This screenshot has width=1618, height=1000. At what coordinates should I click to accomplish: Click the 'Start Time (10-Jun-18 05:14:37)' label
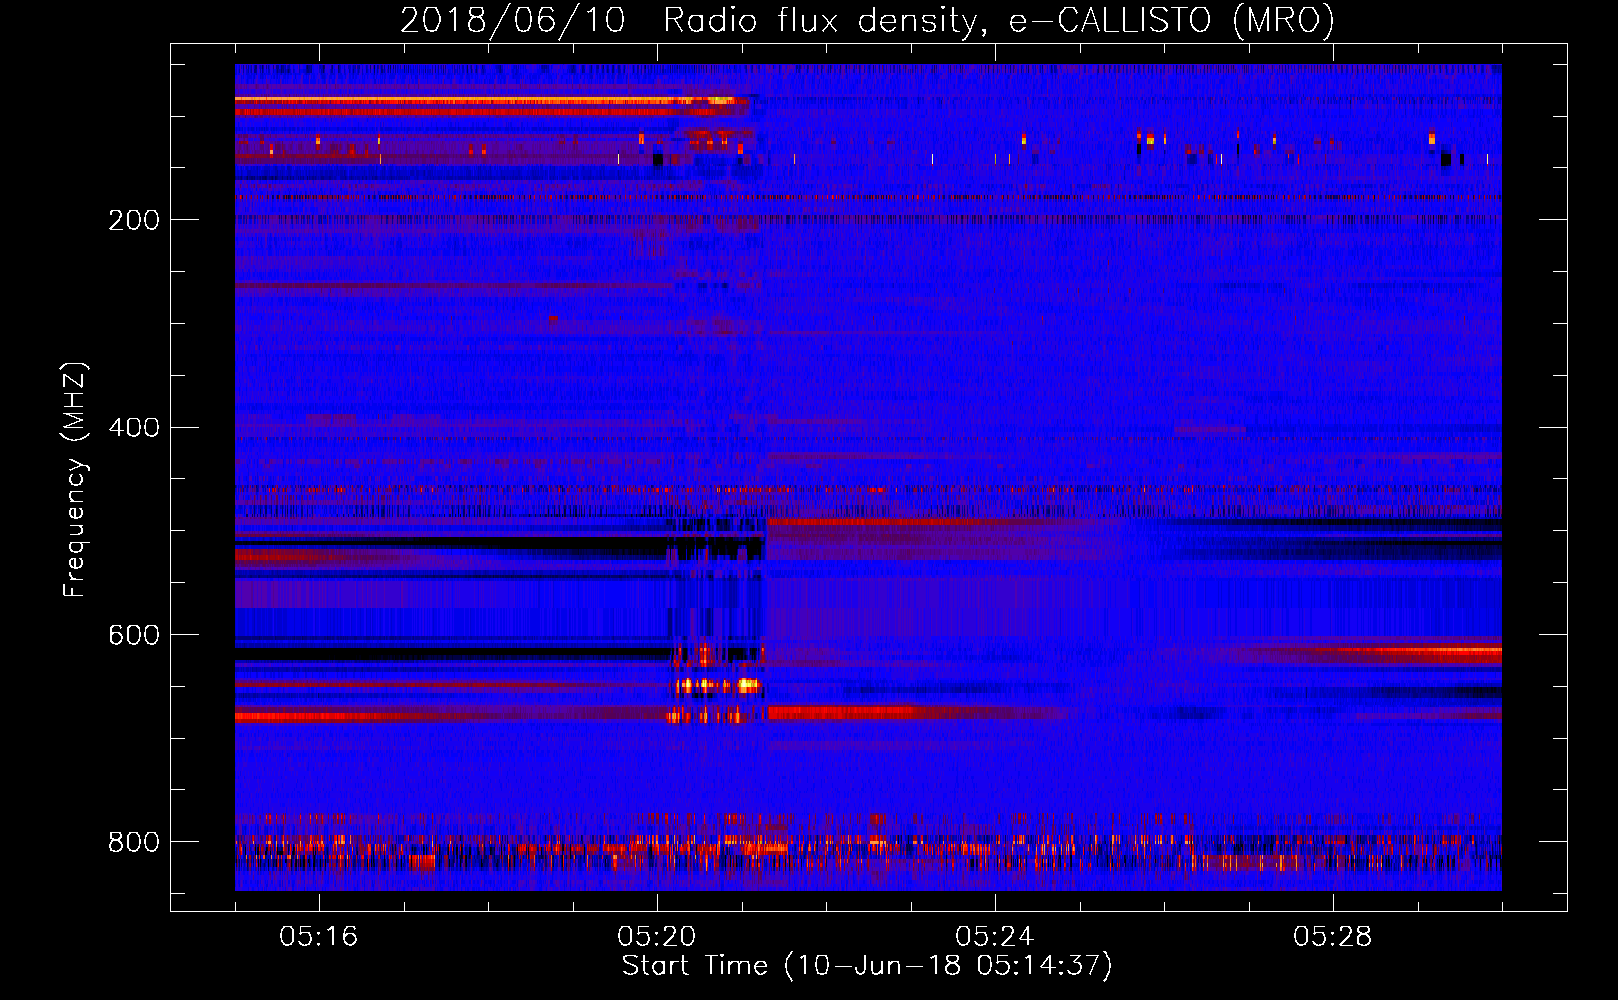(867, 966)
